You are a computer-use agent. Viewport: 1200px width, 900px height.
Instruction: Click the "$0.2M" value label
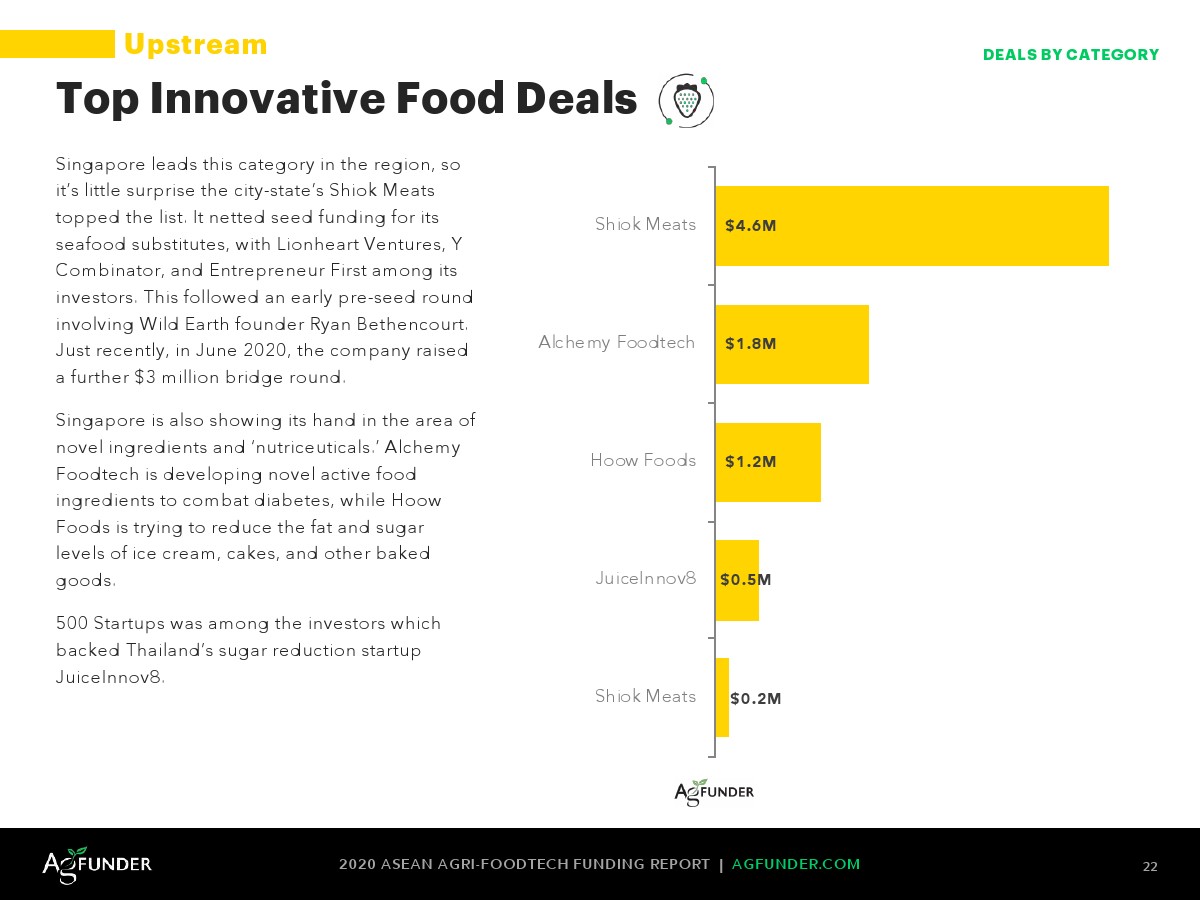(756, 699)
